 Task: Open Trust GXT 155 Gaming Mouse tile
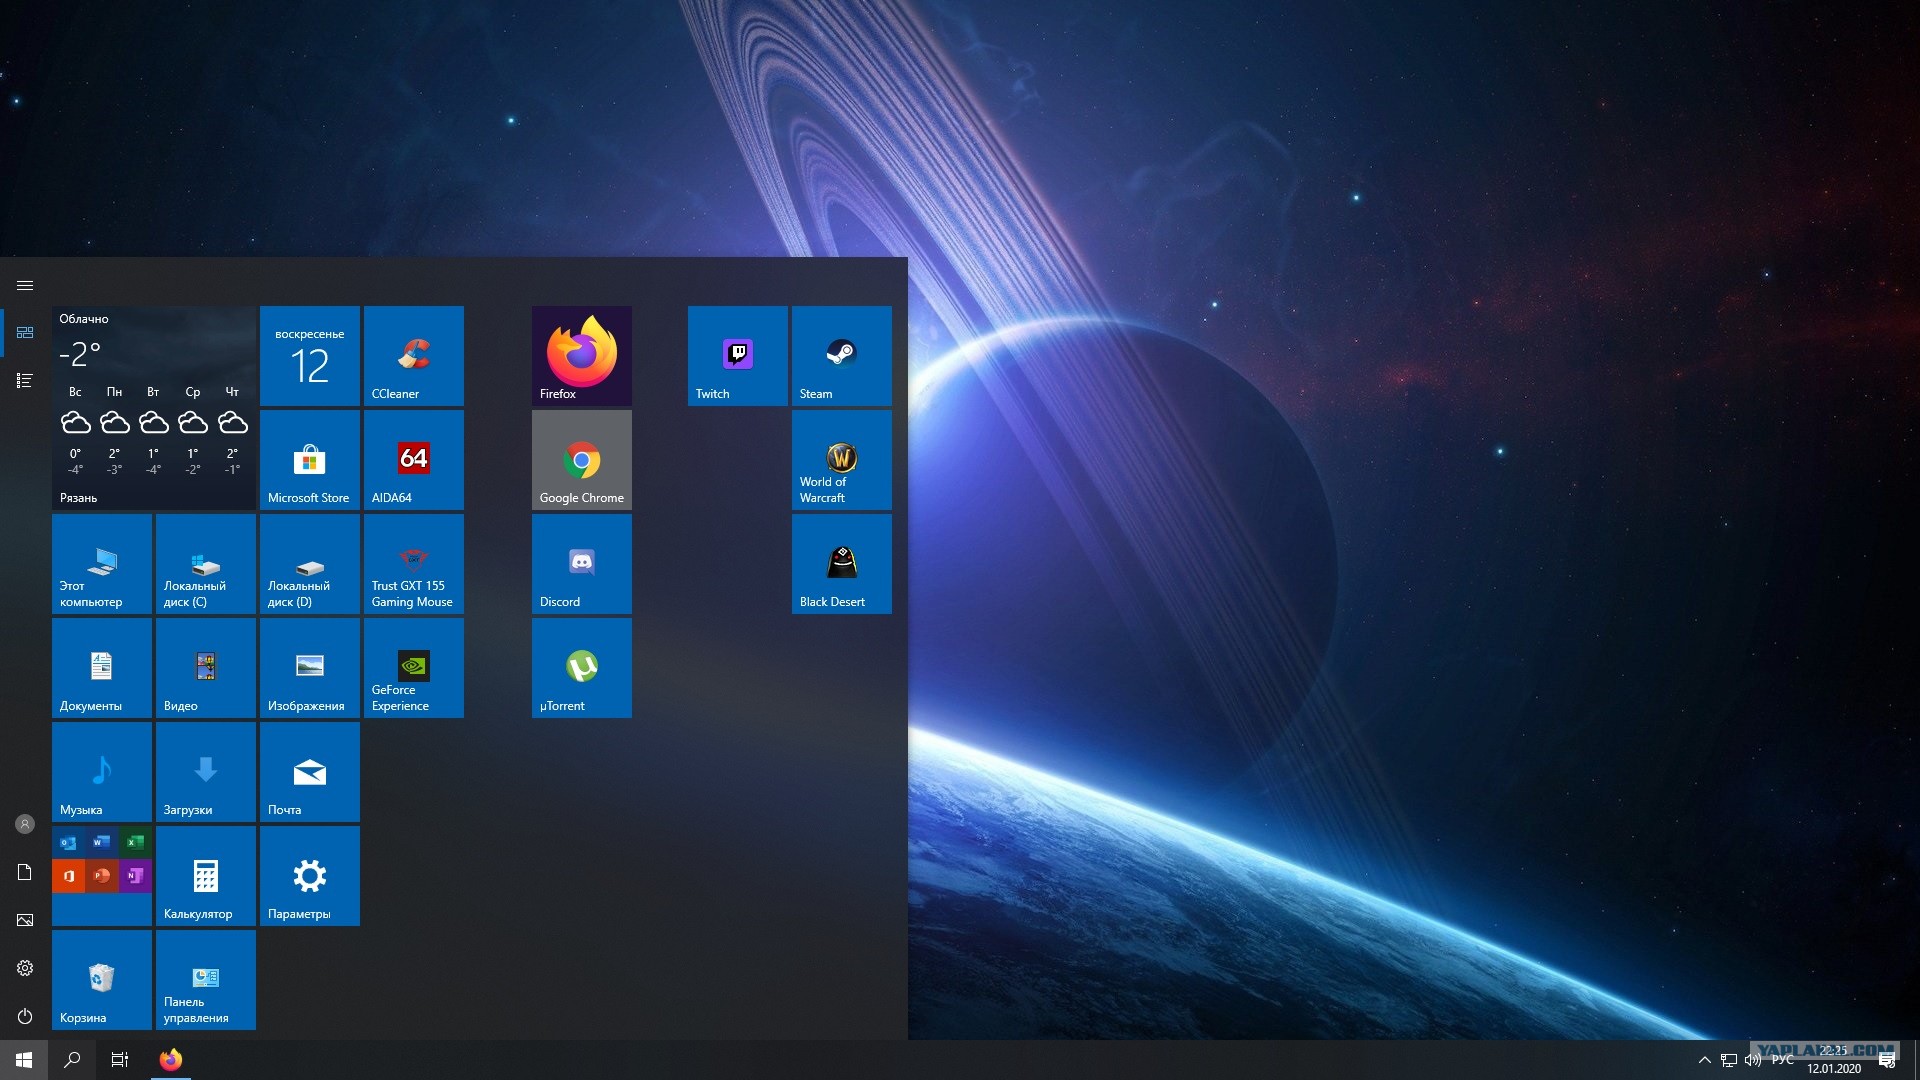click(x=414, y=564)
